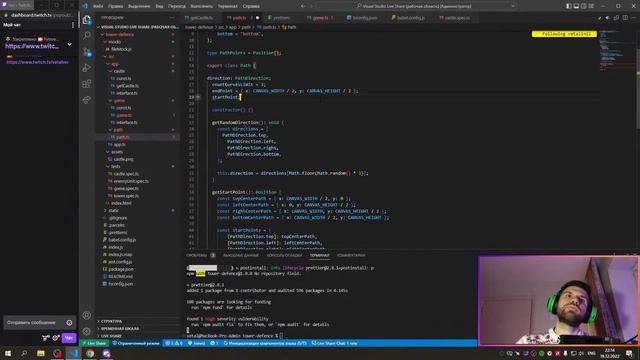The height and width of the screenshot is (360, 640).
Task: Toggle bottom panel layout icon in title bar
Action: 576,6
